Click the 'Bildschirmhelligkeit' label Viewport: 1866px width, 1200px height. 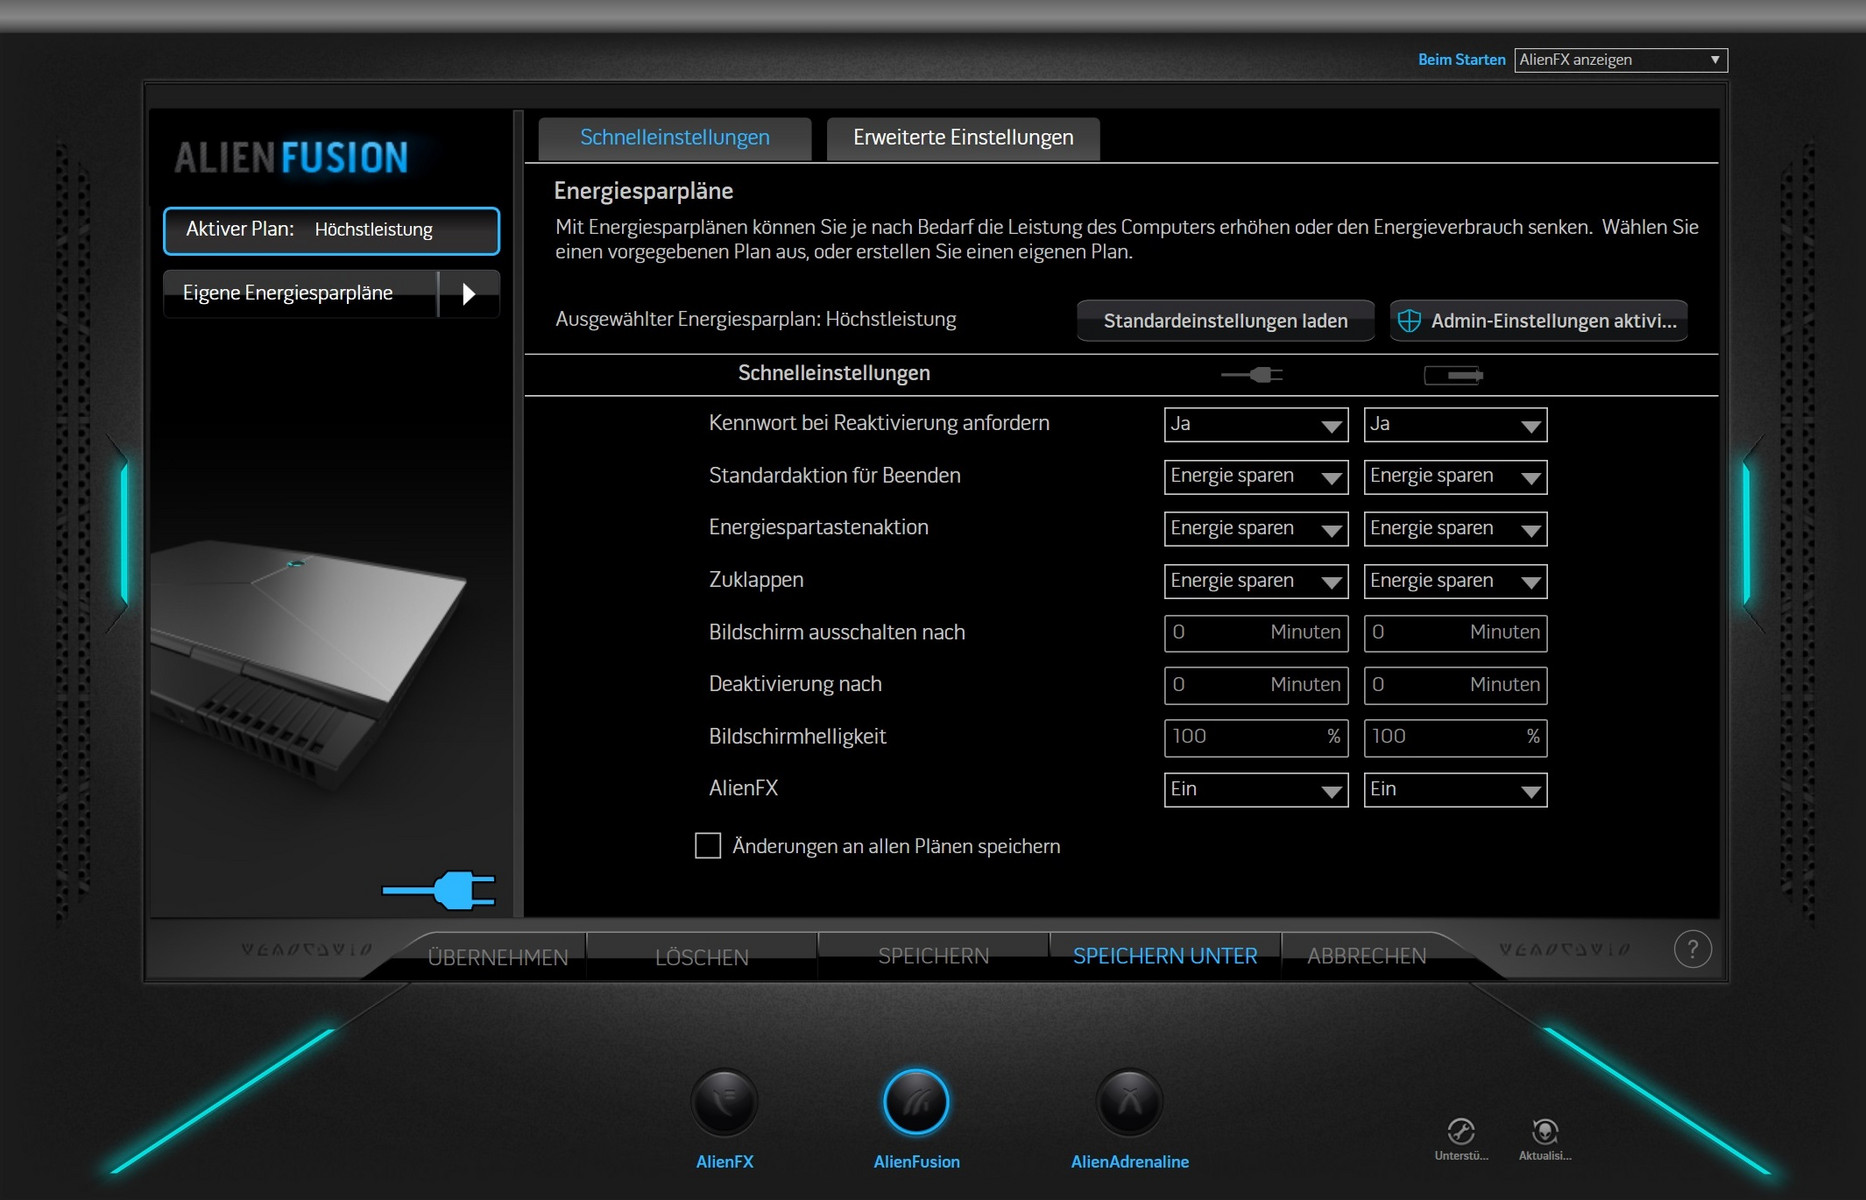pos(797,737)
